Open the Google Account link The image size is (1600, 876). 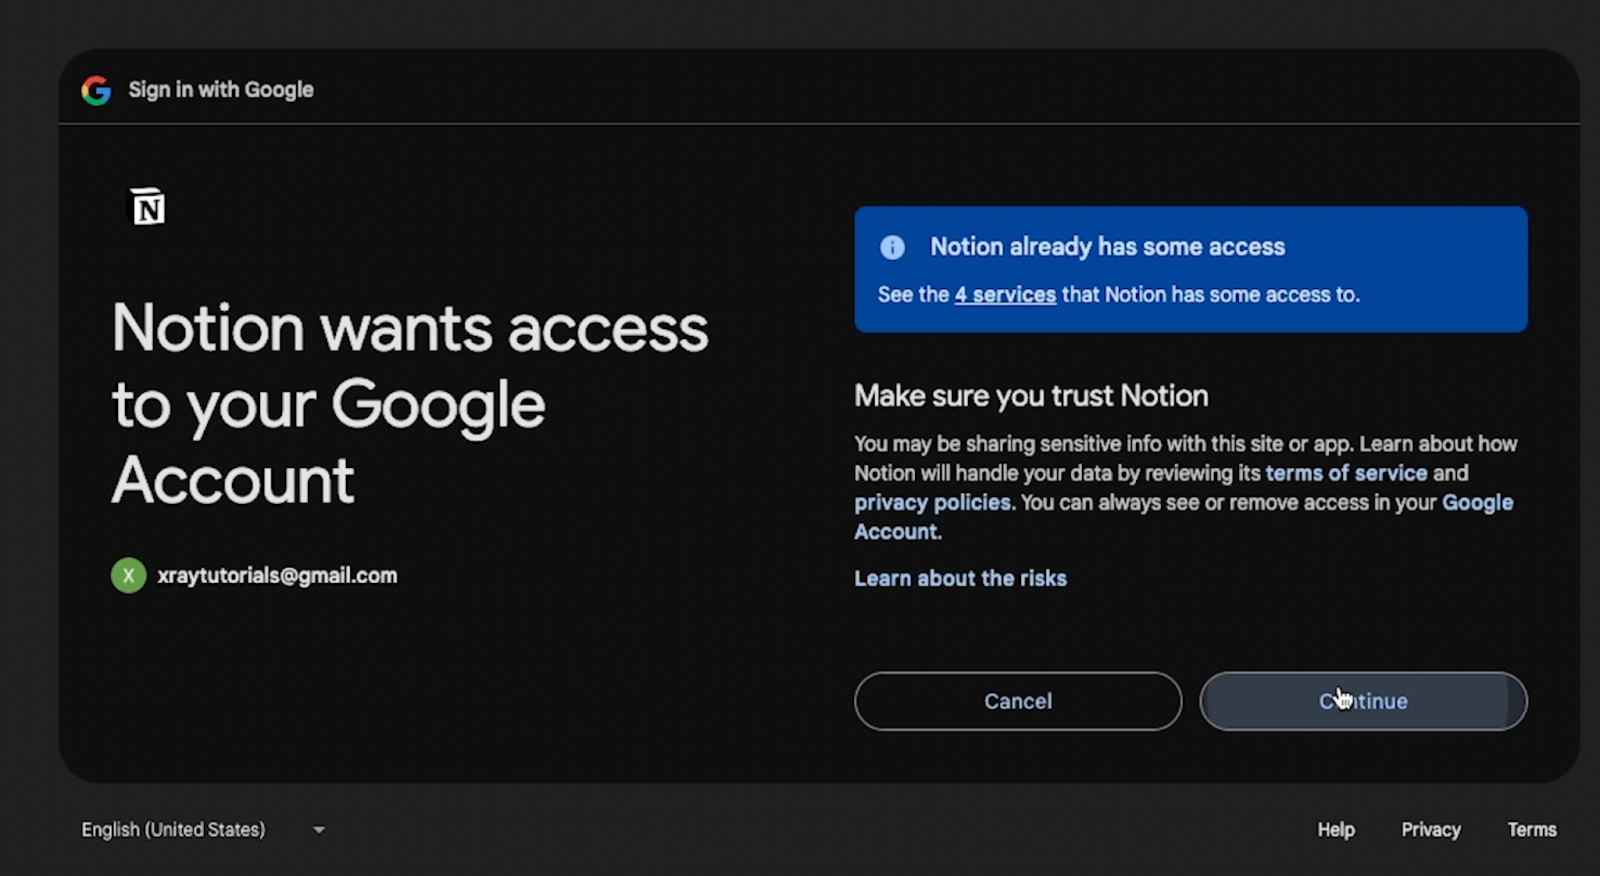tap(1477, 503)
